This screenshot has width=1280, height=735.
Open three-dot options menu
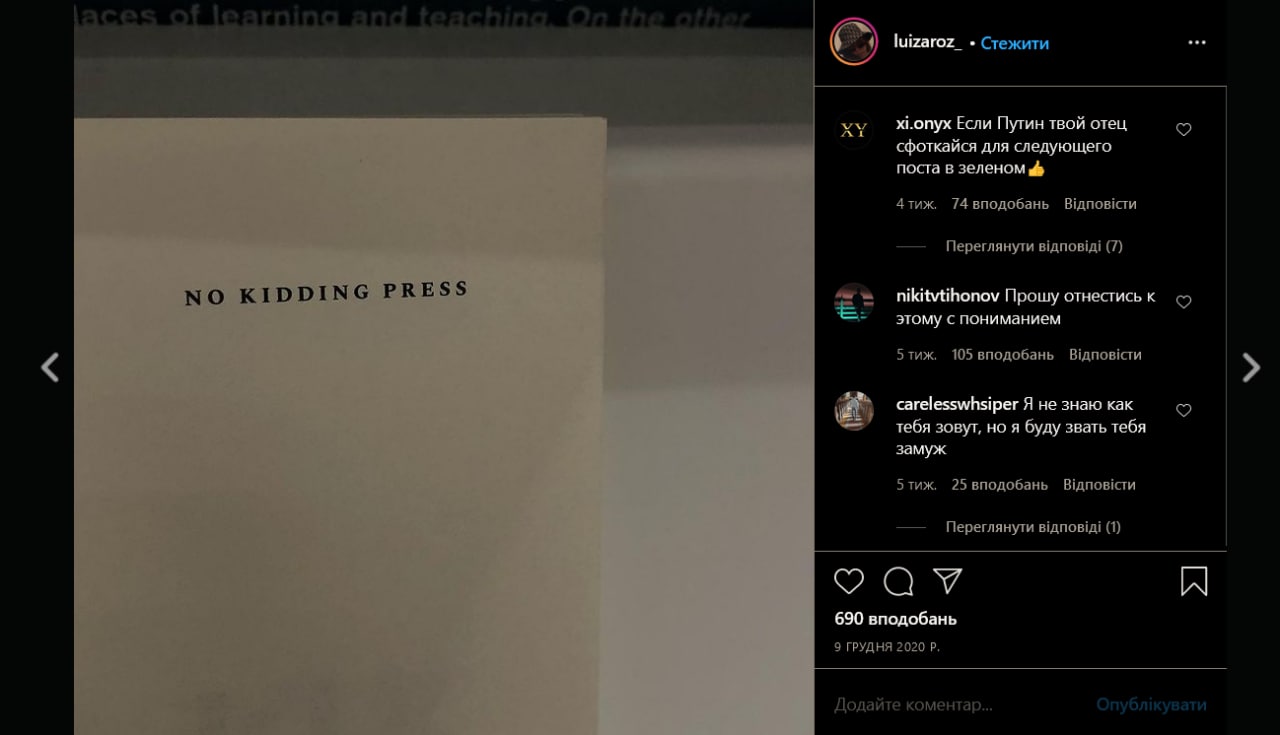pyautogui.click(x=1197, y=43)
